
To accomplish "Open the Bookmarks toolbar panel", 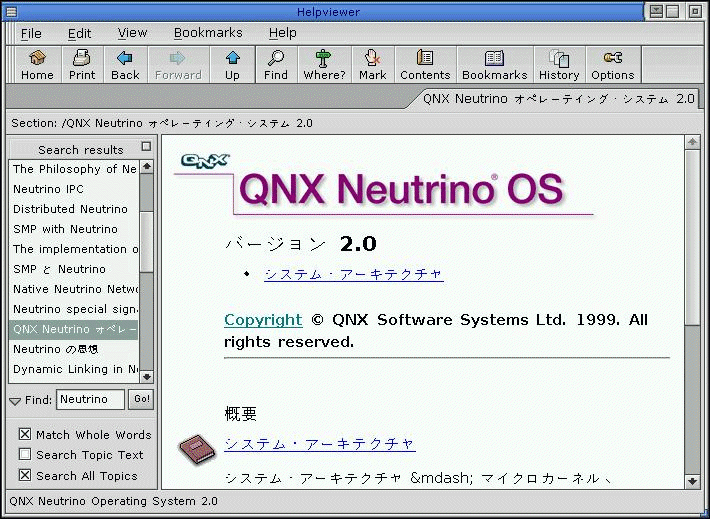I will pos(494,65).
